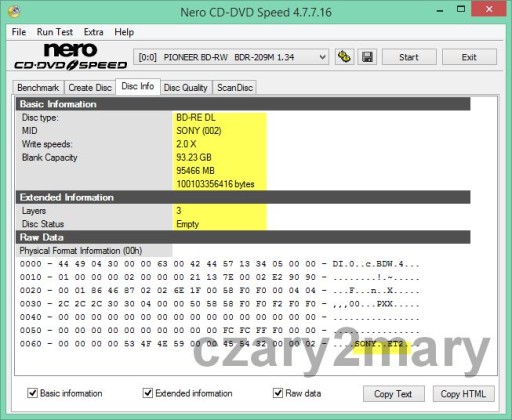Switch to the ScanDisc tab
Screen dimensions: 512x420
tap(235, 88)
